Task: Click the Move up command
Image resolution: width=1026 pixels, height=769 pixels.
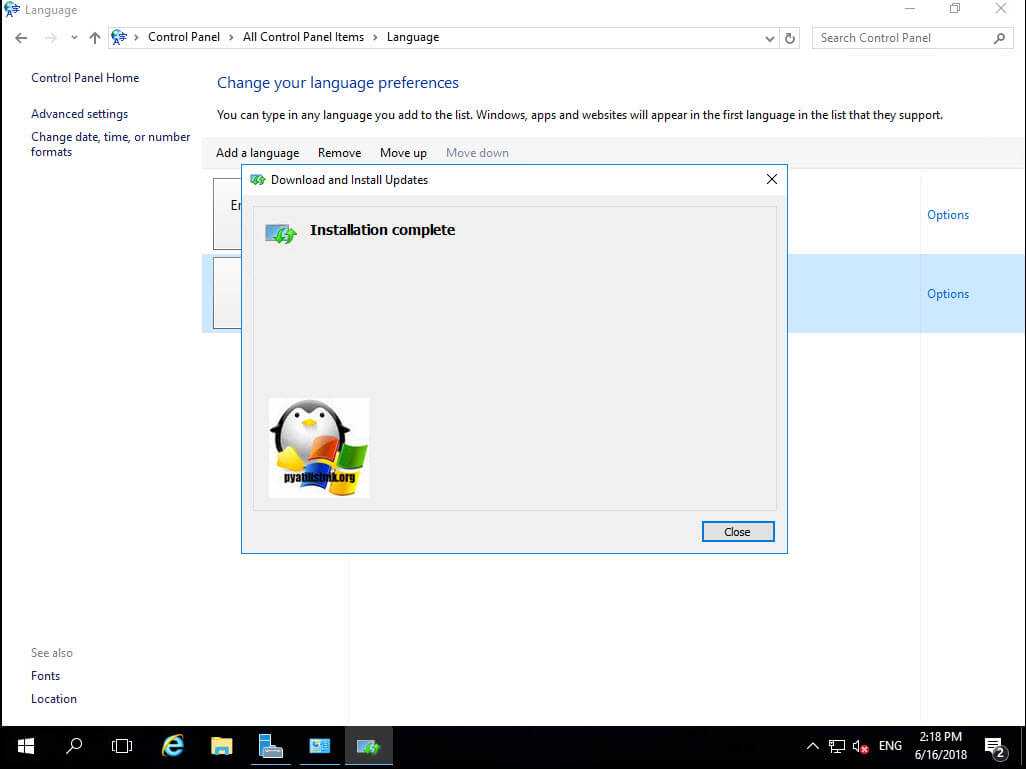Action: [403, 153]
